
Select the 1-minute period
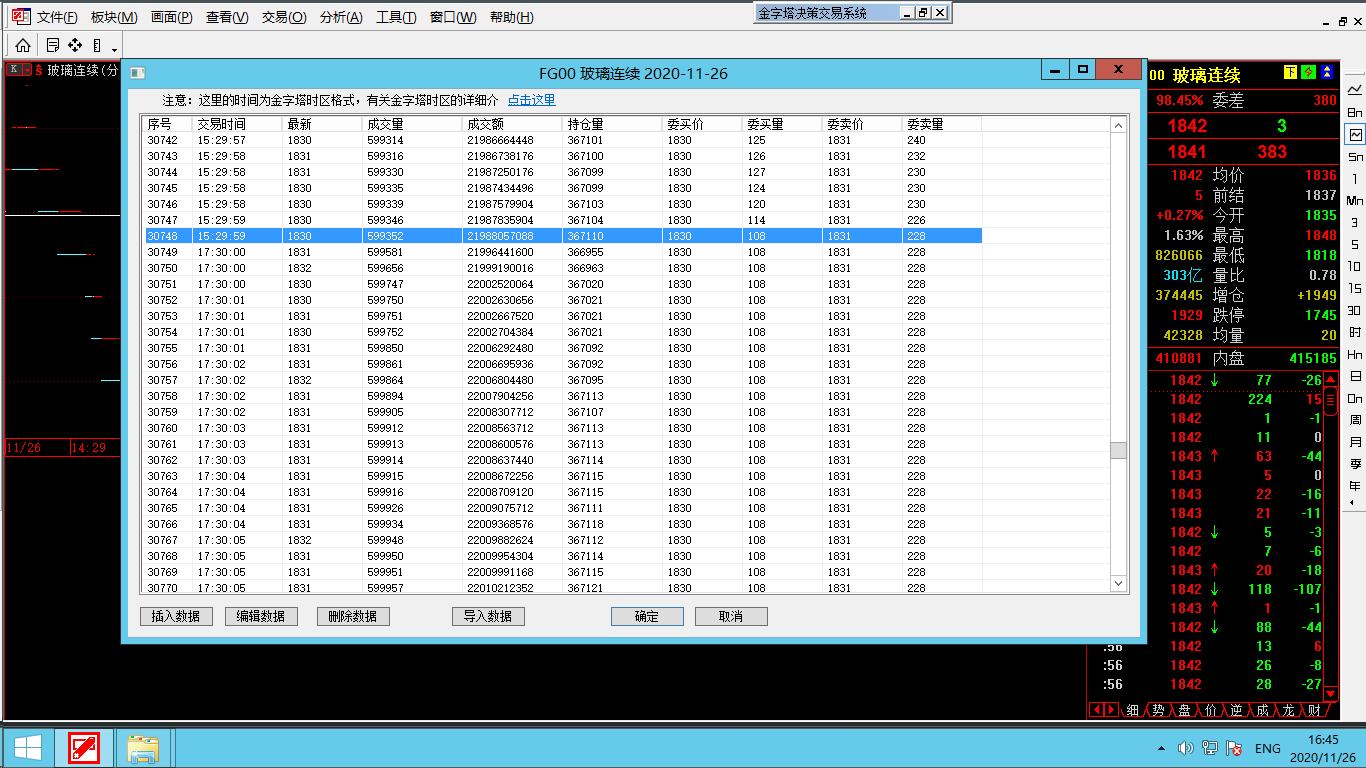point(1355,178)
